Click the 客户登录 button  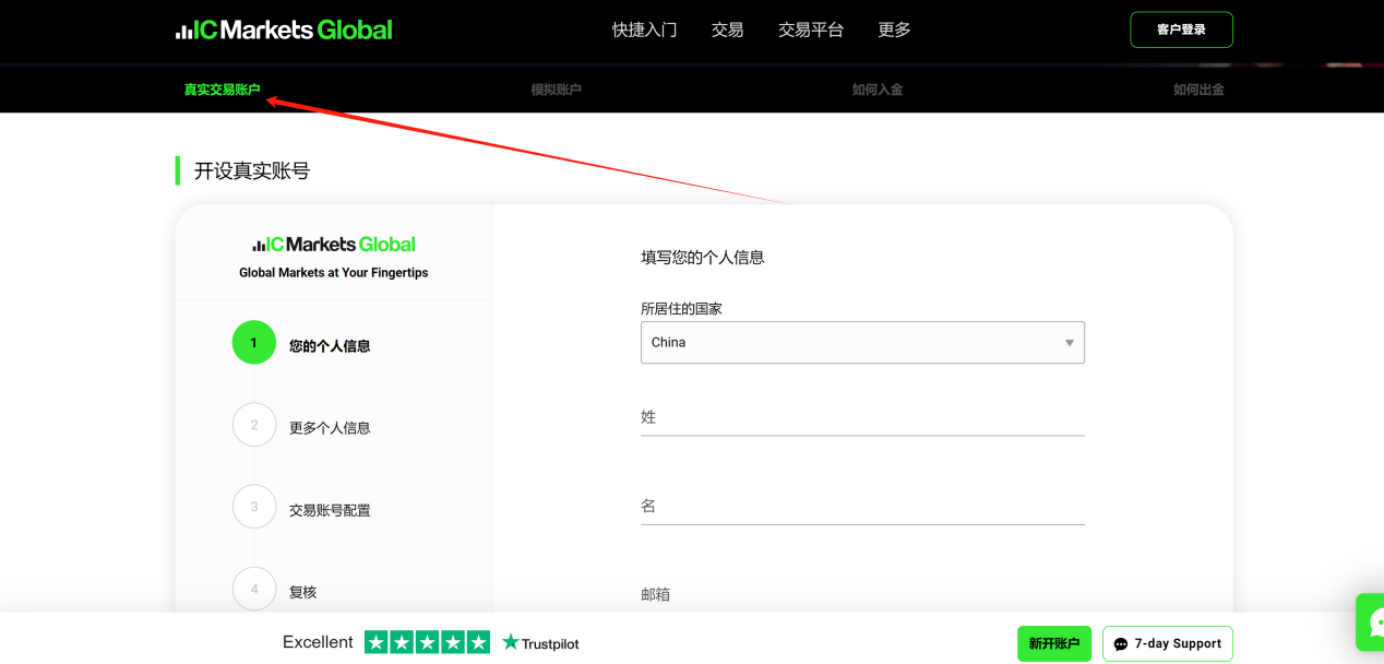click(x=1181, y=30)
